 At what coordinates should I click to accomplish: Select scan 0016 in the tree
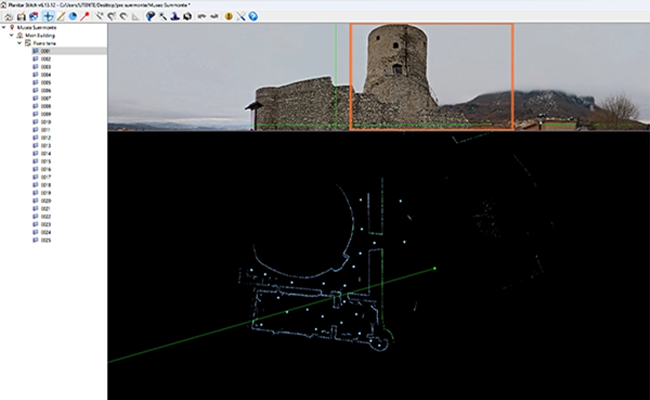pyautogui.click(x=46, y=169)
